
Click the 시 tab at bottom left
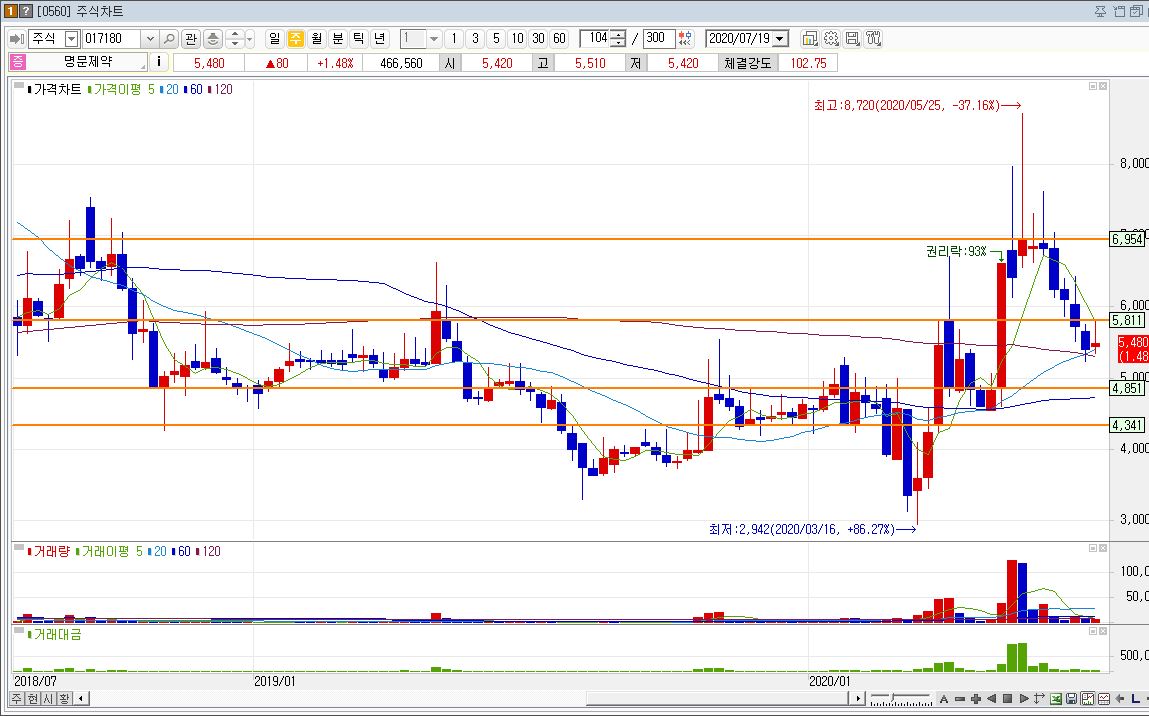point(48,699)
